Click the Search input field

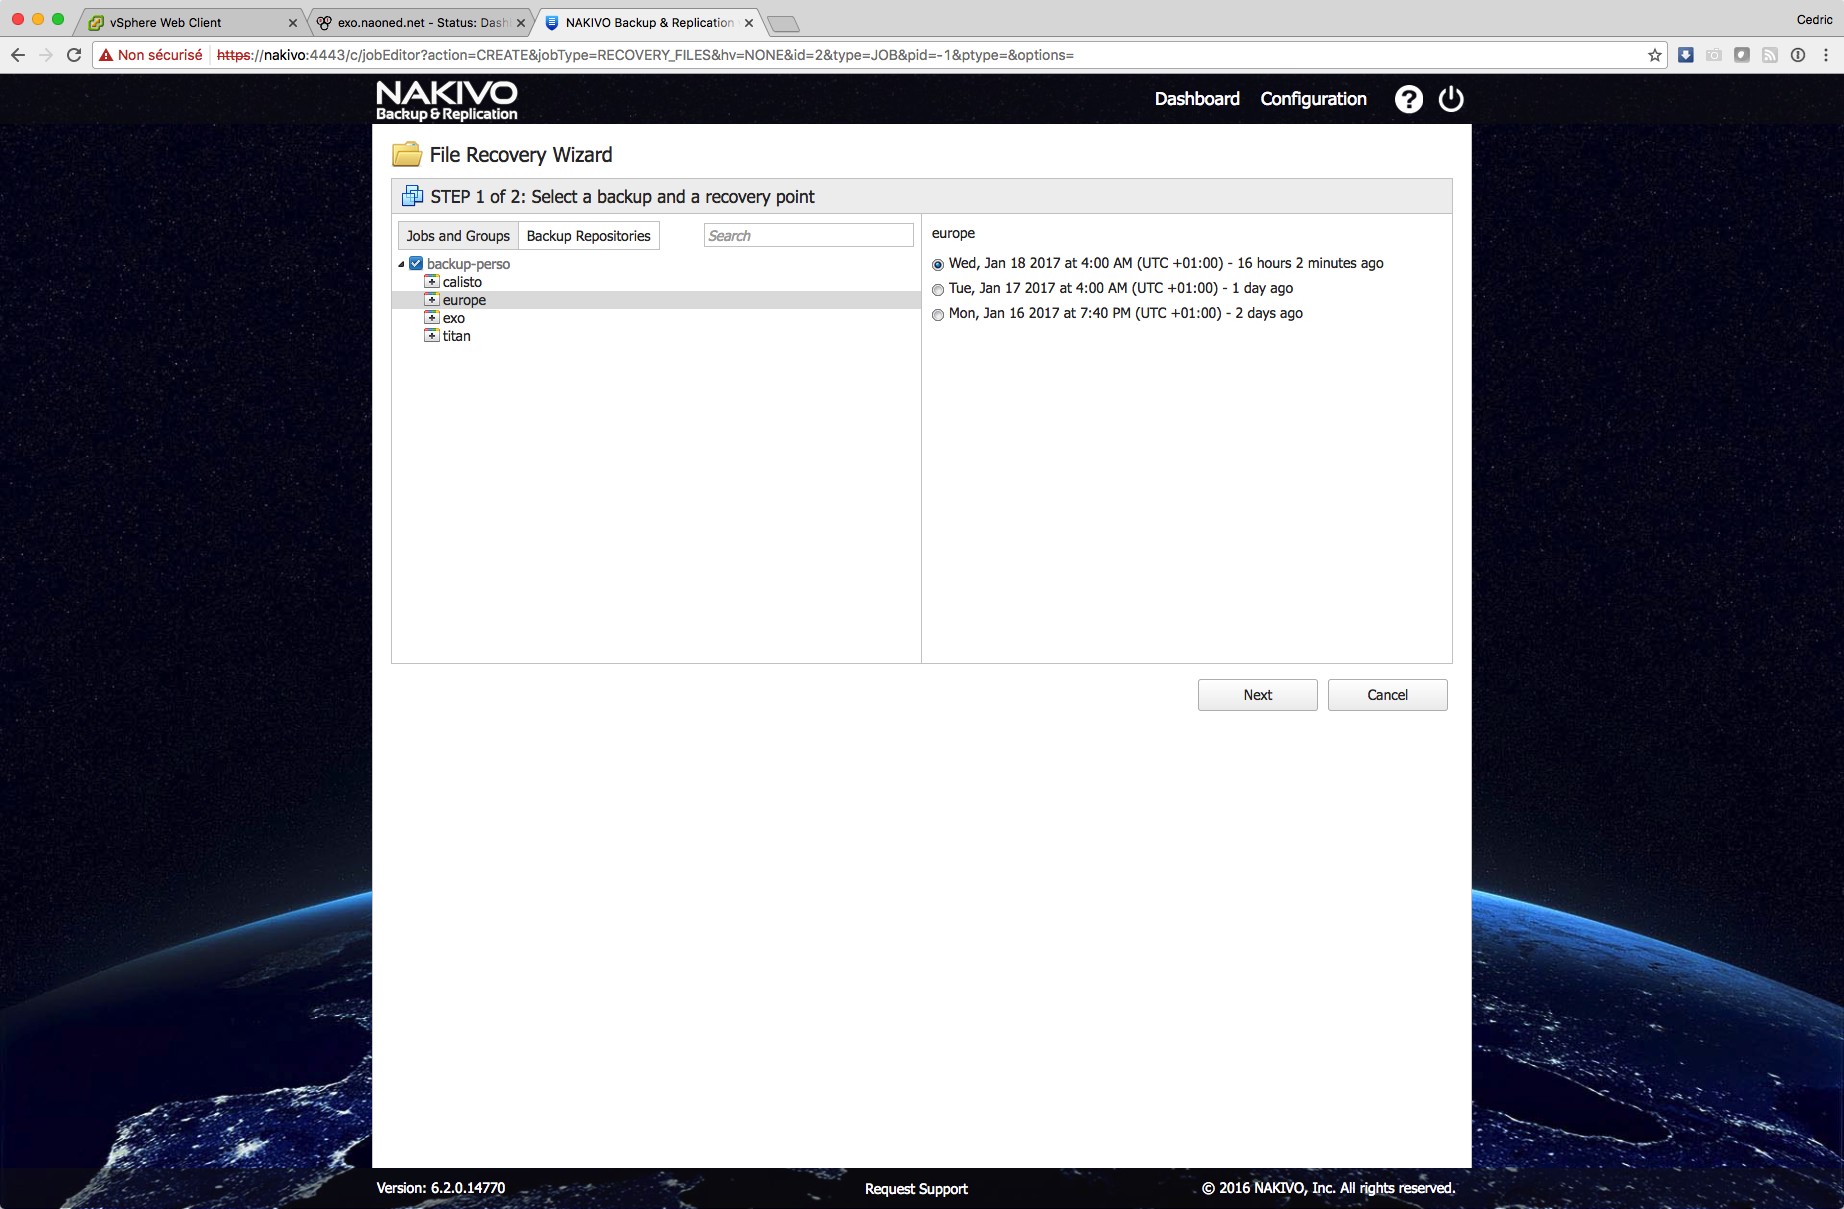point(808,236)
